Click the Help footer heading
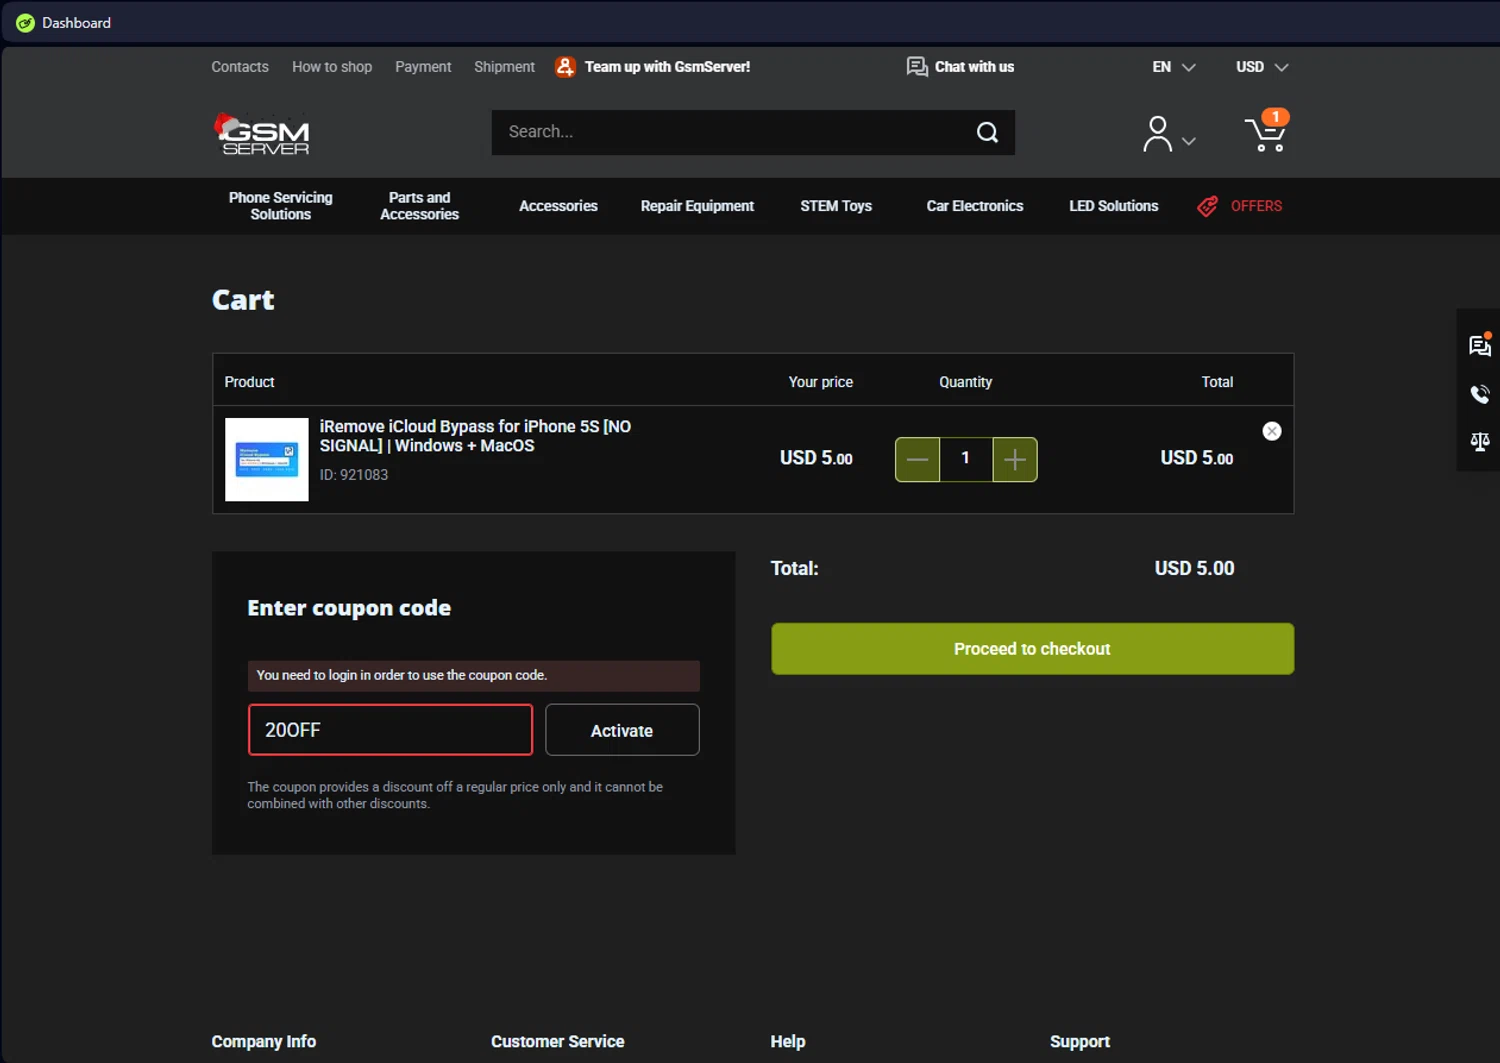 coord(788,1041)
